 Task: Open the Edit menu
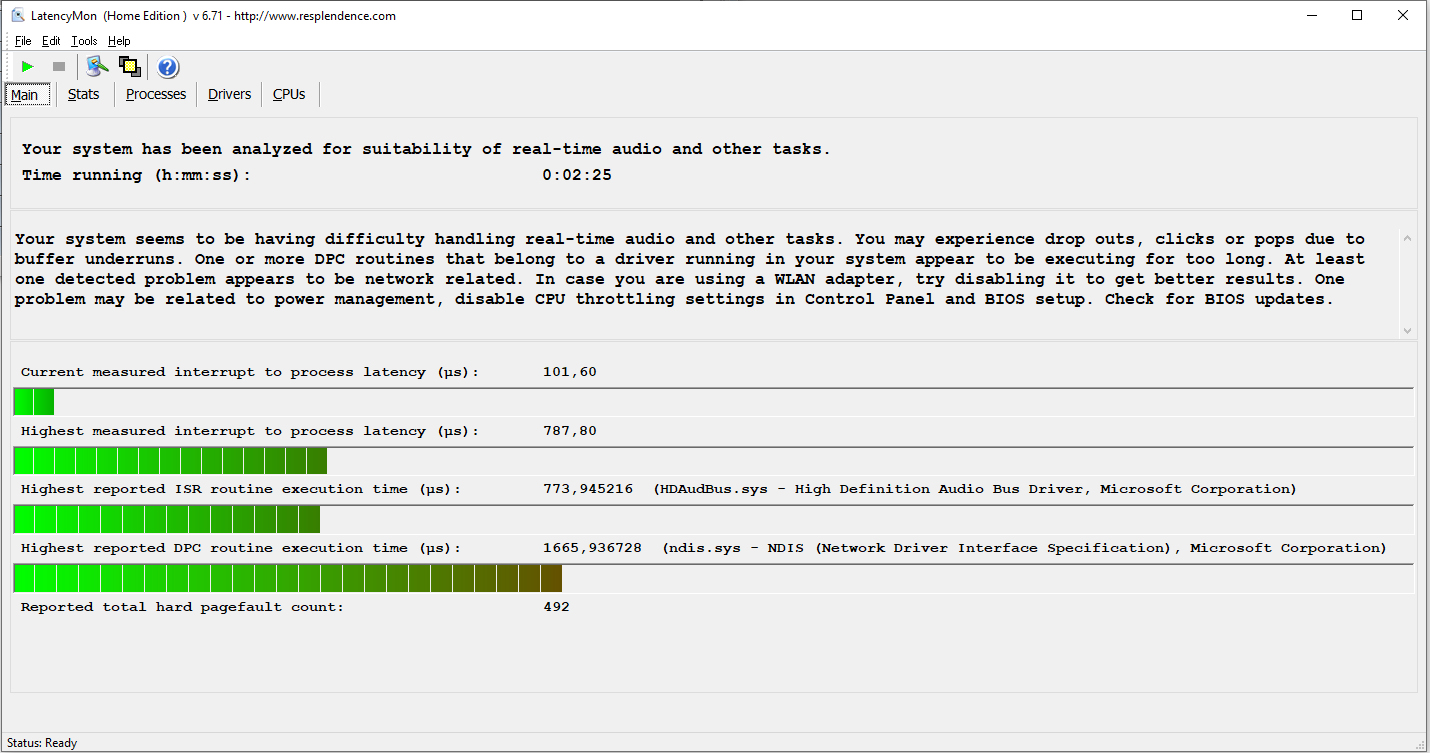[x=51, y=41]
